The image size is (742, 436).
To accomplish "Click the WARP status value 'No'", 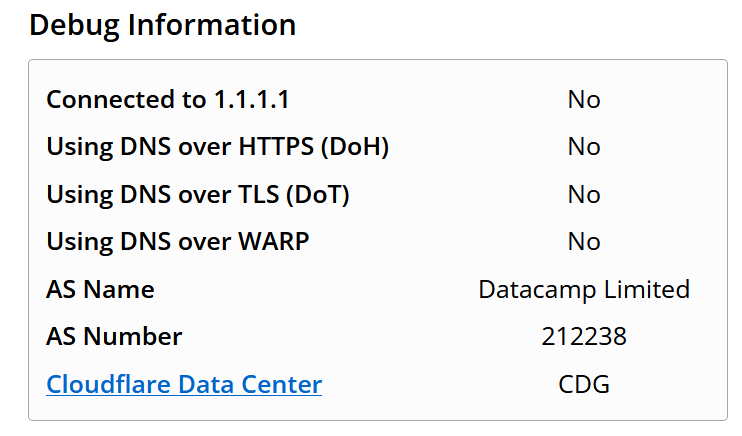I will click(584, 241).
